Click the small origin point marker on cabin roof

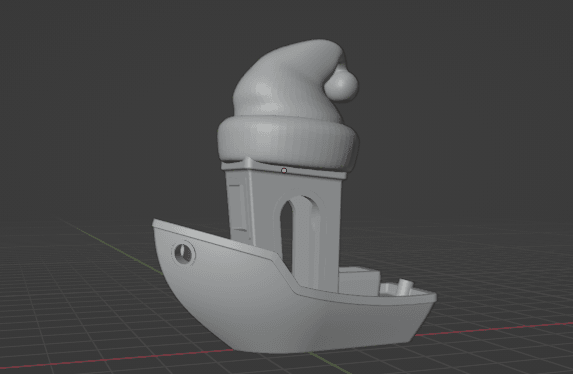284,171
